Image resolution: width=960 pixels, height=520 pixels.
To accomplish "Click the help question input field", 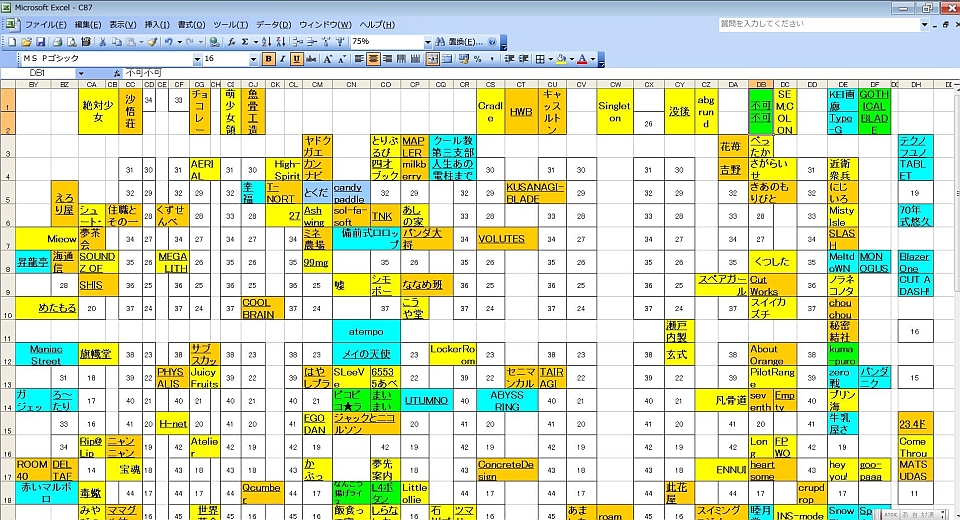I will [819, 24].
